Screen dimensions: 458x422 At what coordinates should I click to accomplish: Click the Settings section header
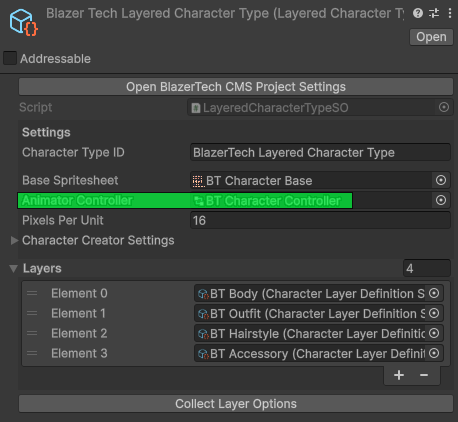click(x=46, y=132)
